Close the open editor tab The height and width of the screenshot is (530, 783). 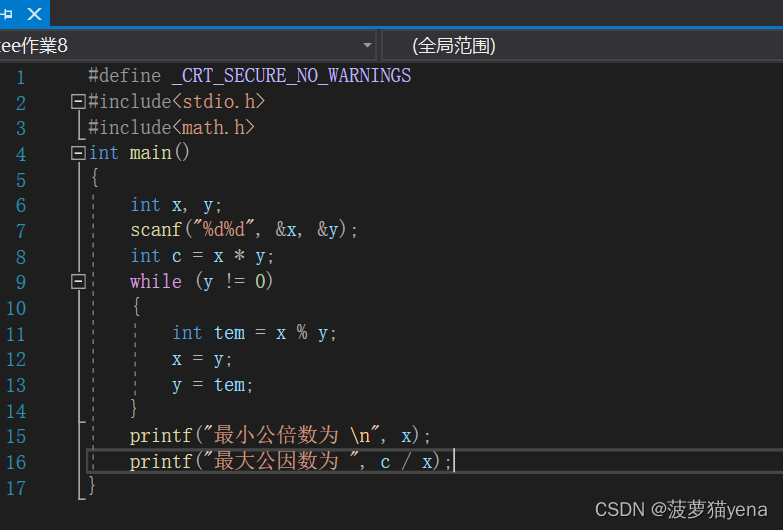(x=34, y=13)
